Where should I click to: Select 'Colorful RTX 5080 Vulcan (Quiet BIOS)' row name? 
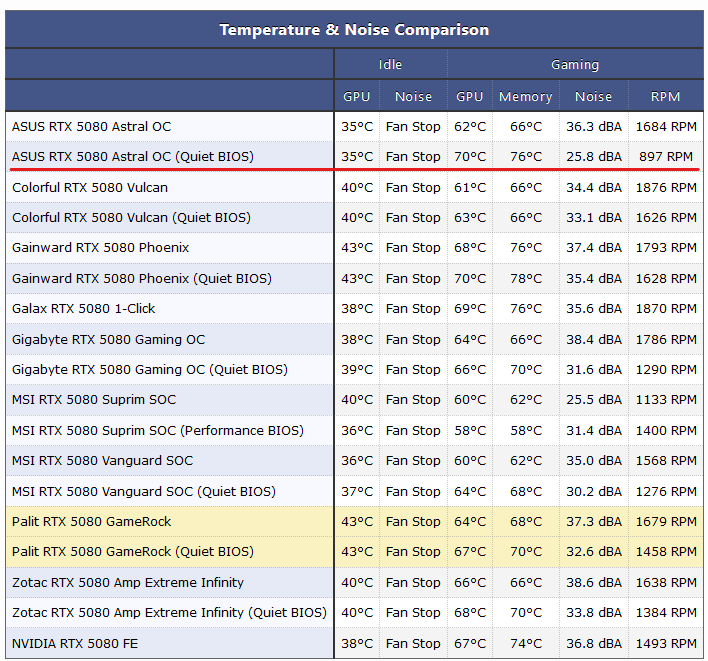(131, 218)
